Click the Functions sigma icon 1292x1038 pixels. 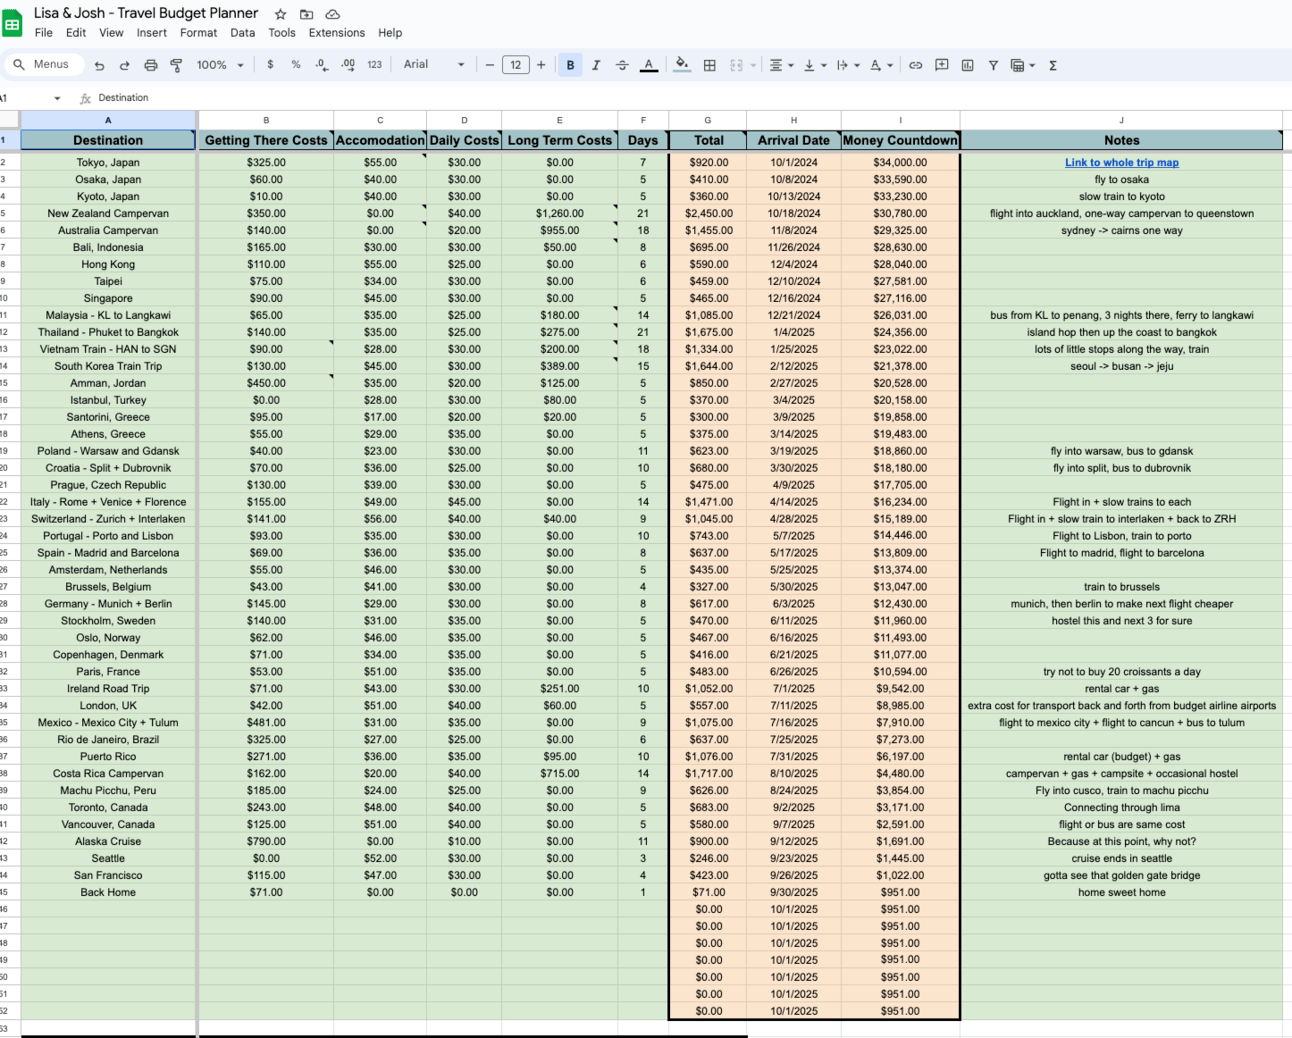pyautogui.click(x=1053, y=65)
